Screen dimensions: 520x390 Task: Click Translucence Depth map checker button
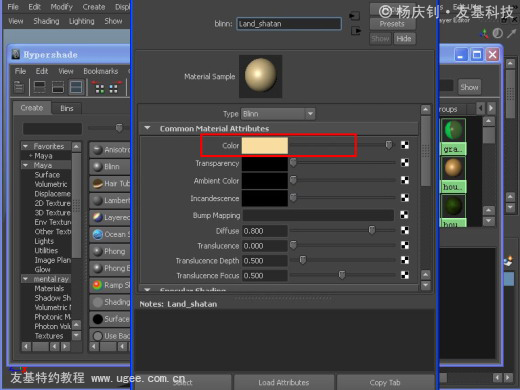[x=405, y=260]
